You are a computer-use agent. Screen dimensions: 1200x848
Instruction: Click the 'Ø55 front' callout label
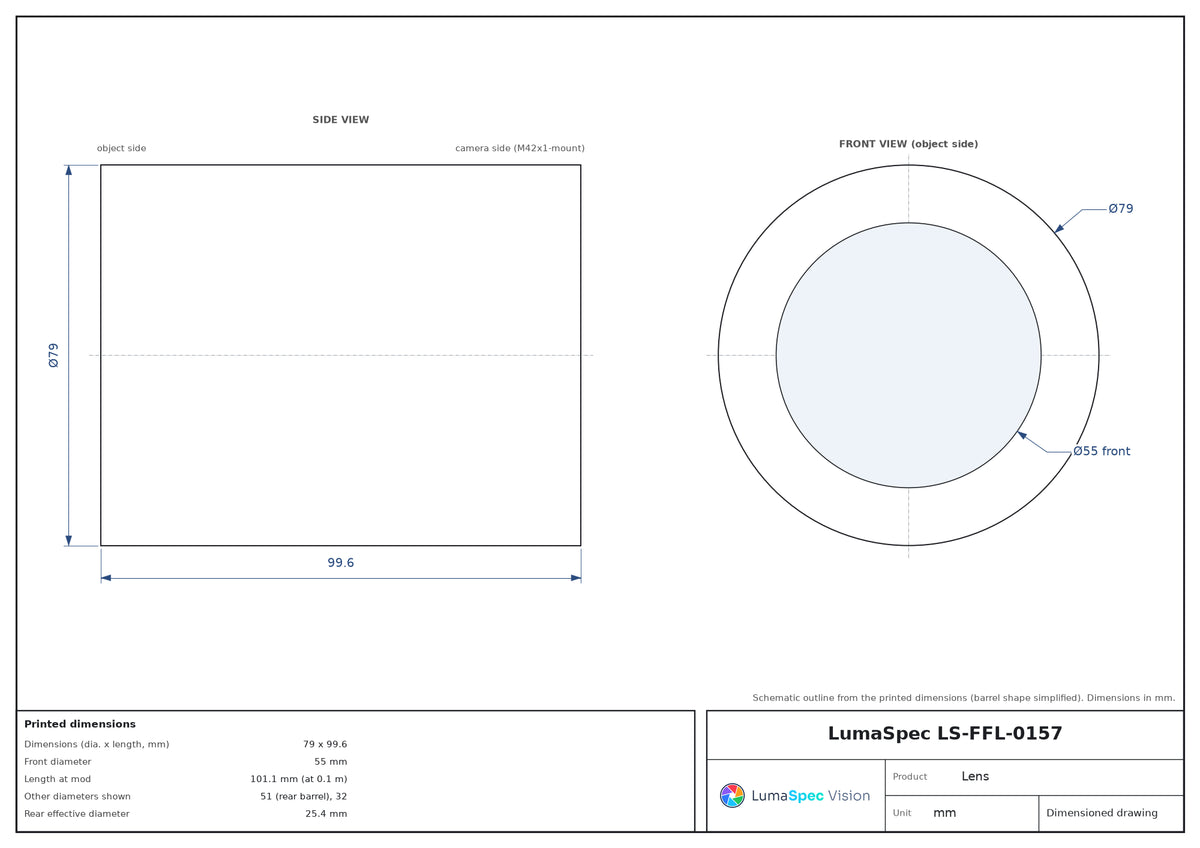(1102, 451)
